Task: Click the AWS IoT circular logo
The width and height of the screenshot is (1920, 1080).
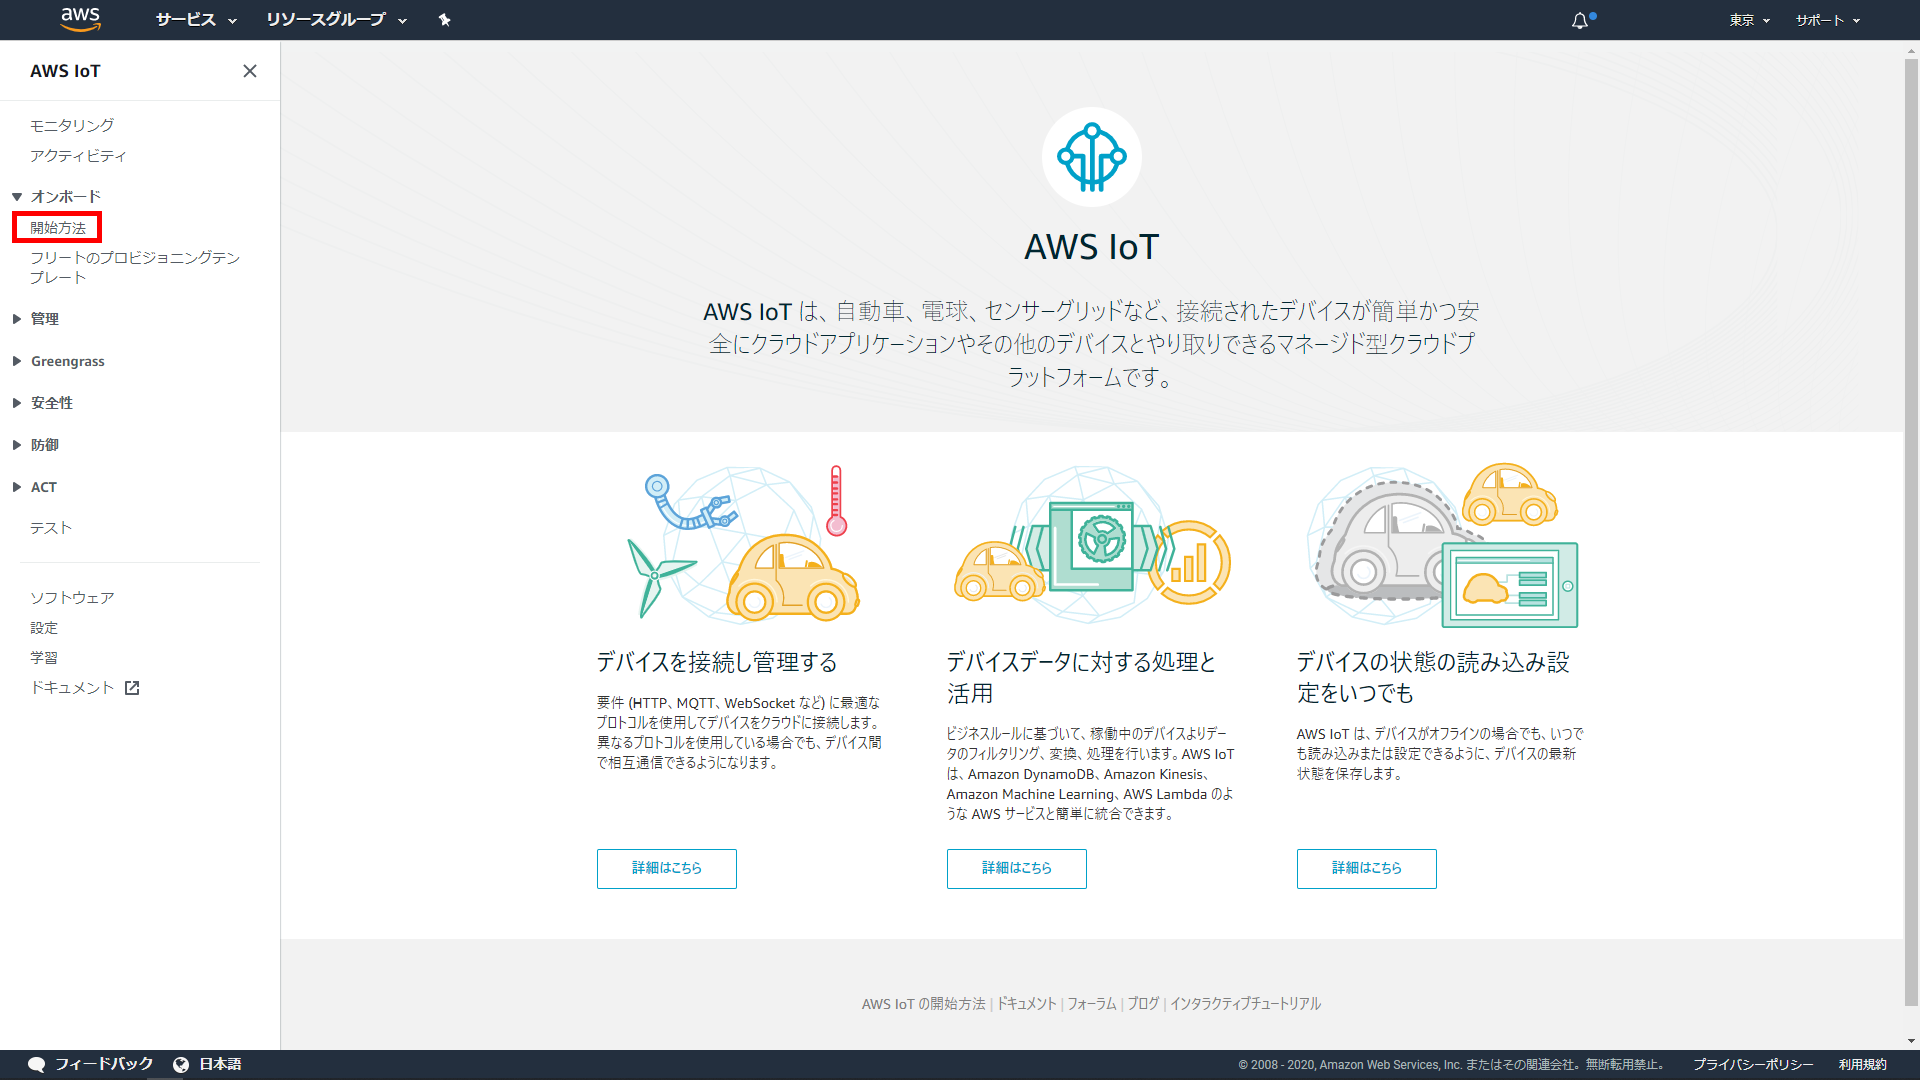Action: [x=1091, y=157]
